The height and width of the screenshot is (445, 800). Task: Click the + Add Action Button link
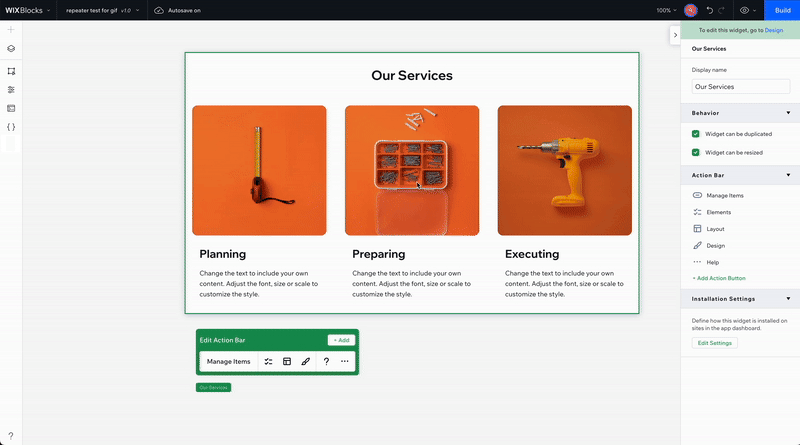pos(719,278)
